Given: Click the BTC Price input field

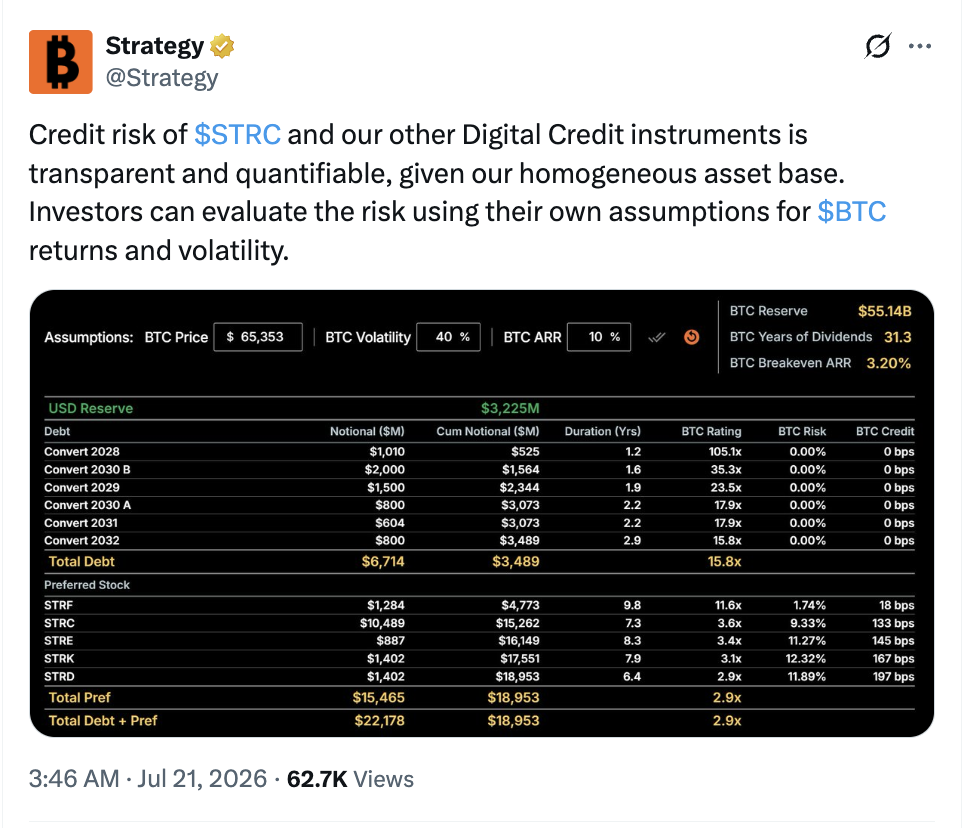Looking at the screenshot, I should point(258,337).
